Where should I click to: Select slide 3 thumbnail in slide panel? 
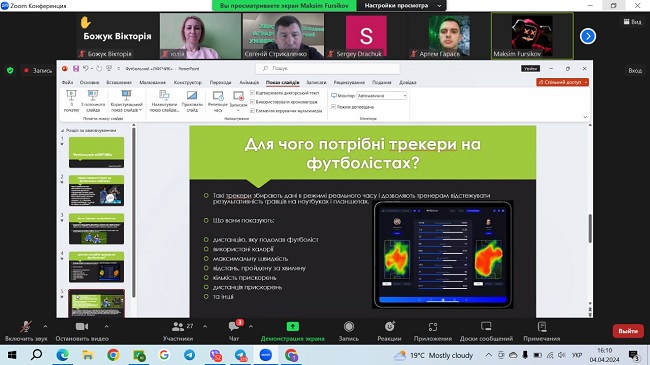coord(96,229)
